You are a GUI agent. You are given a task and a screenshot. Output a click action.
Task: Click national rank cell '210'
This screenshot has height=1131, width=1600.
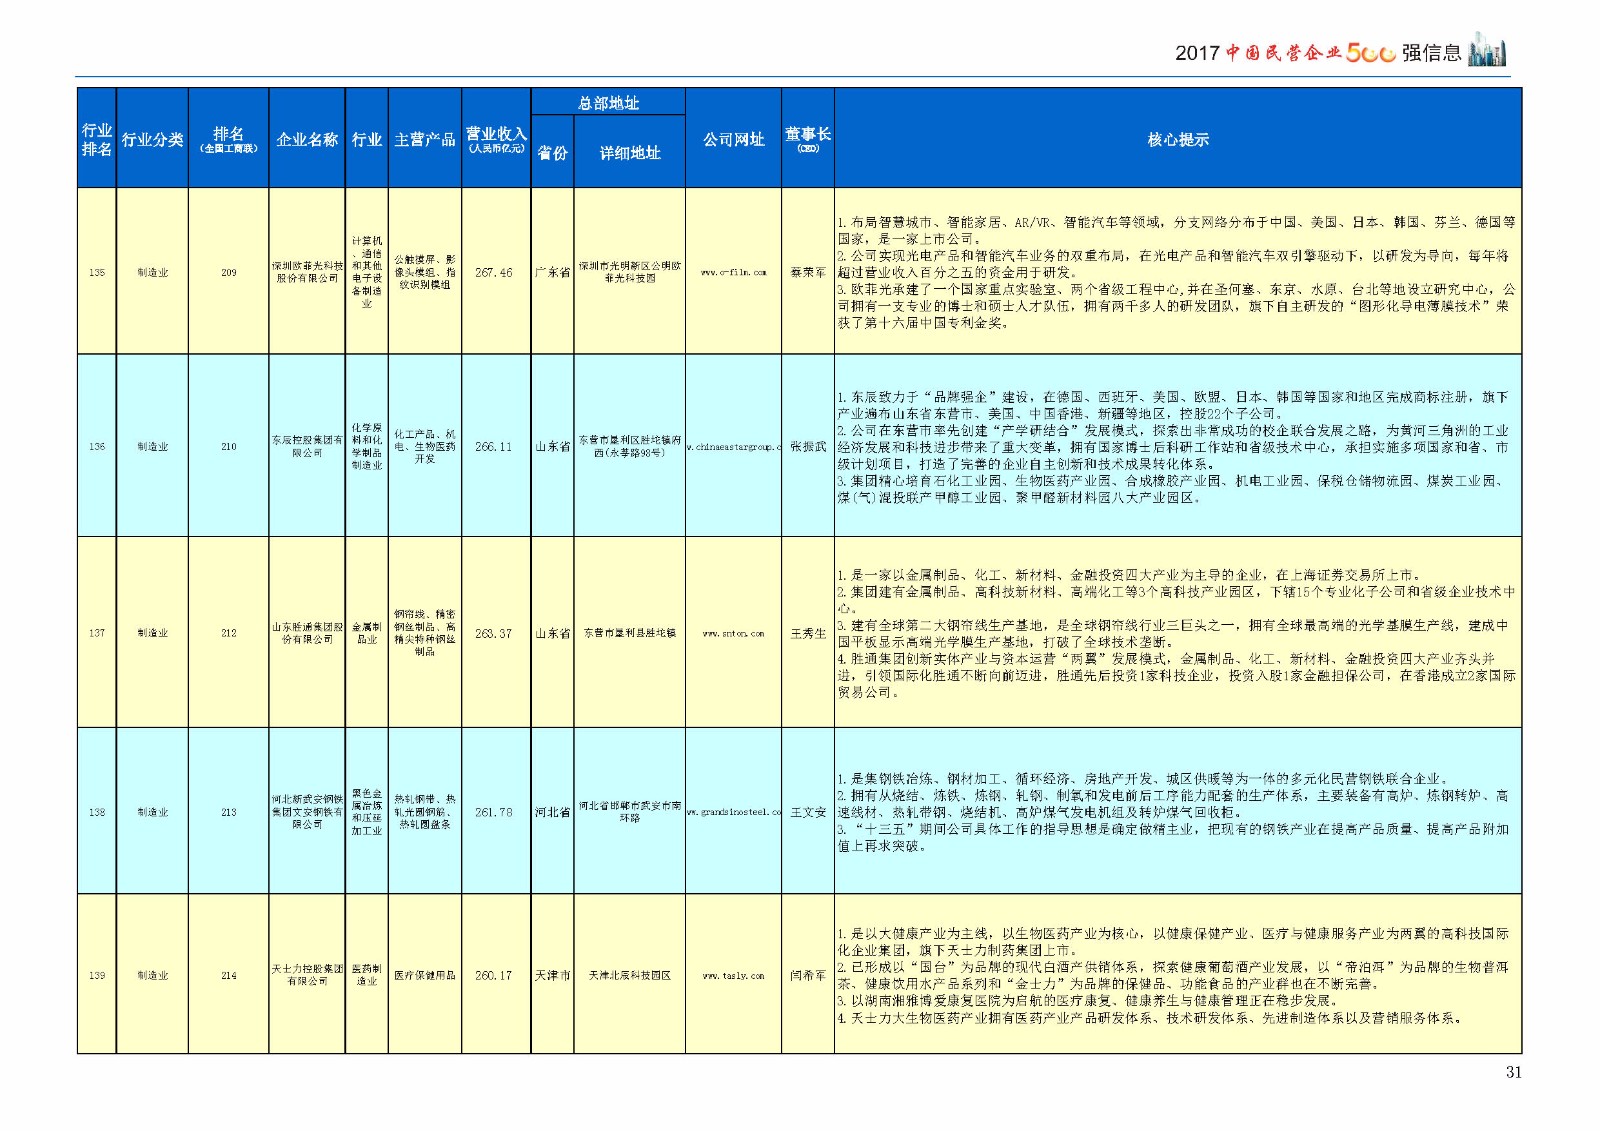coord(229,446)
